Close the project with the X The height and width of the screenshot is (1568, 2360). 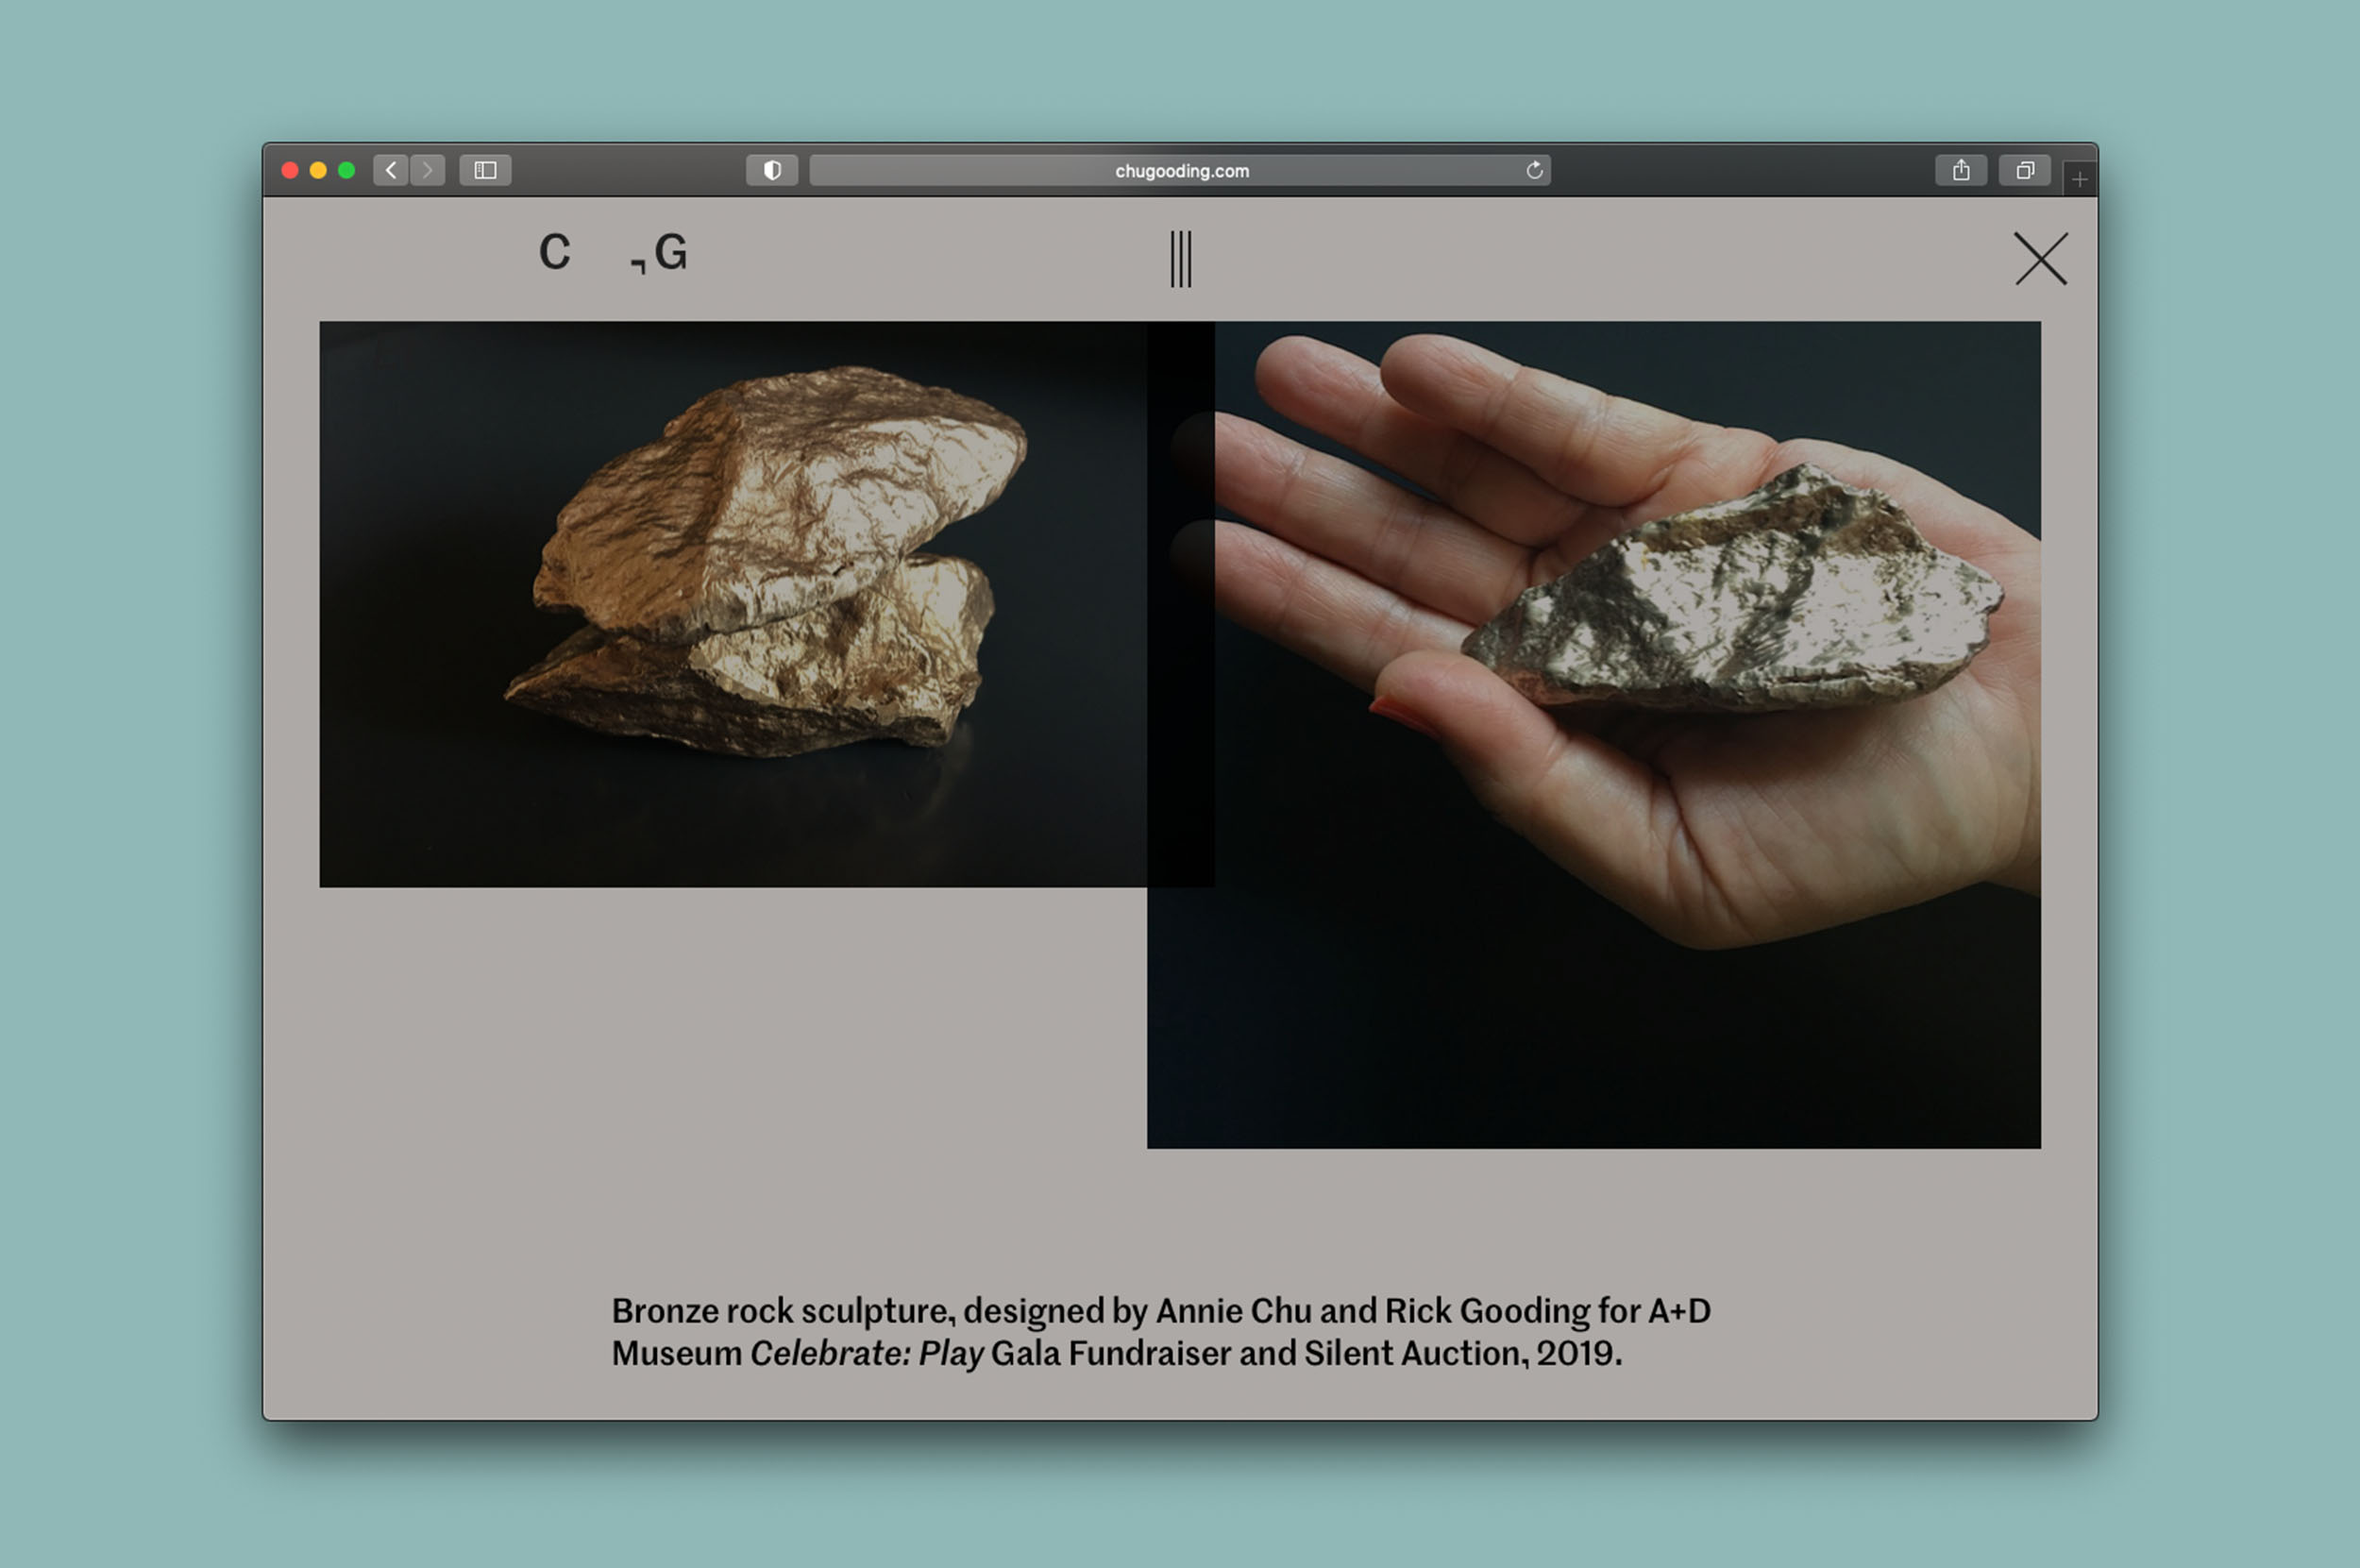pos(2040,259)
